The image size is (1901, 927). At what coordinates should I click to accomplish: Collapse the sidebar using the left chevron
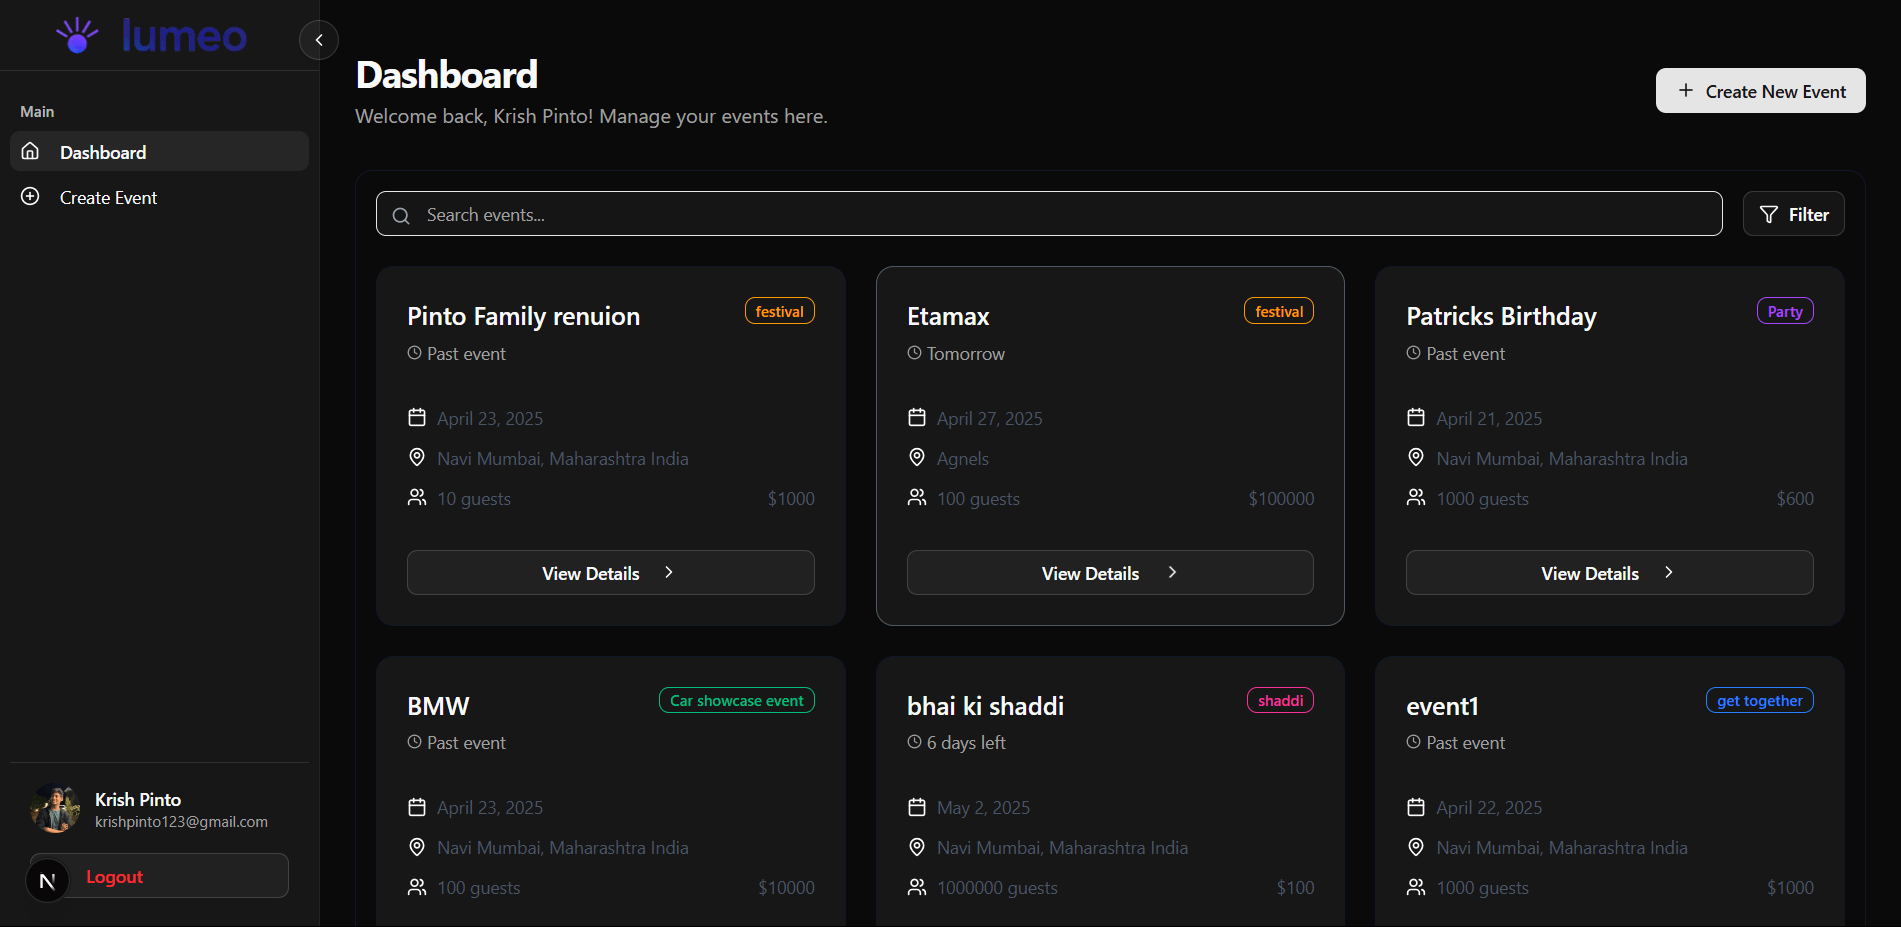(318, 40)
